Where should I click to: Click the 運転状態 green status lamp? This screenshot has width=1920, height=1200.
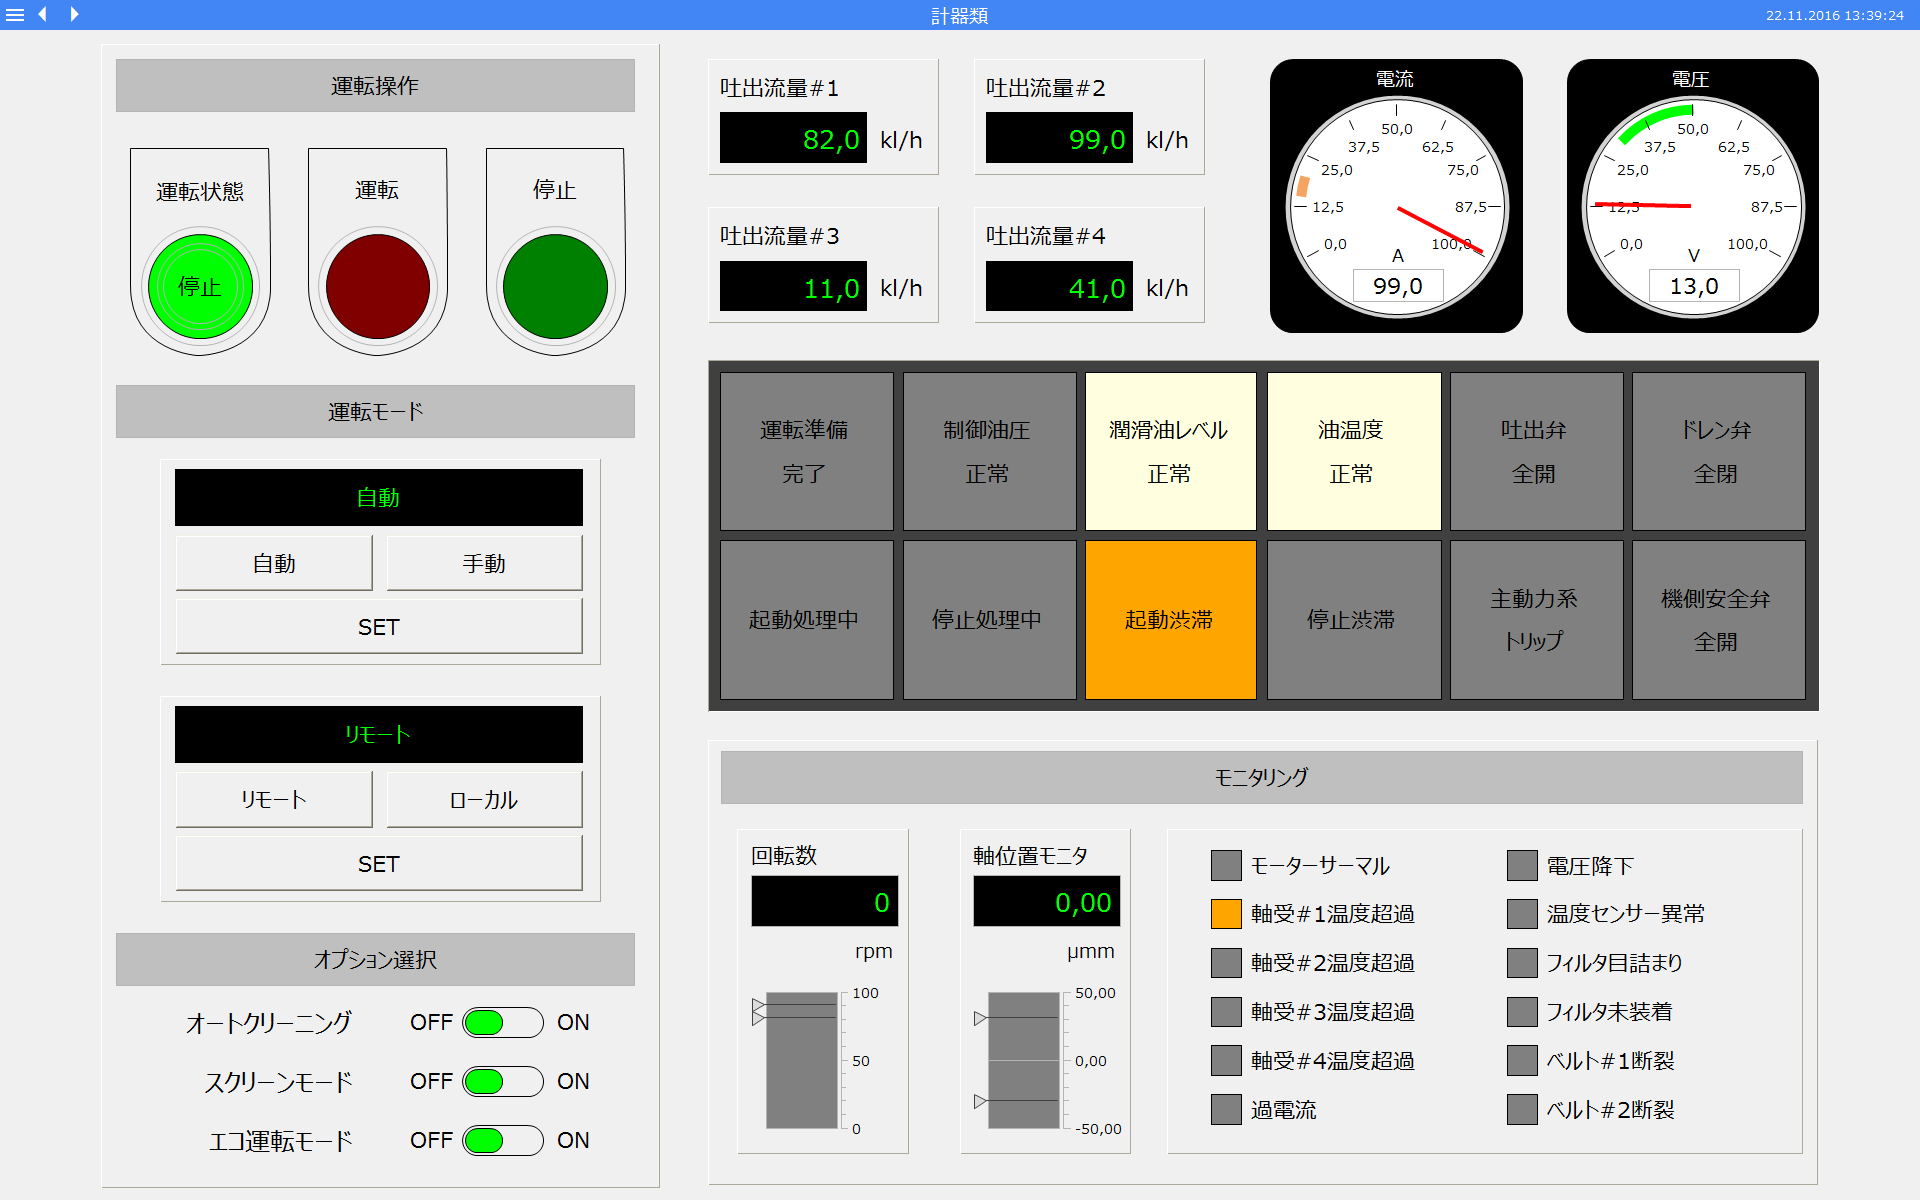click(x=200, y=287)
